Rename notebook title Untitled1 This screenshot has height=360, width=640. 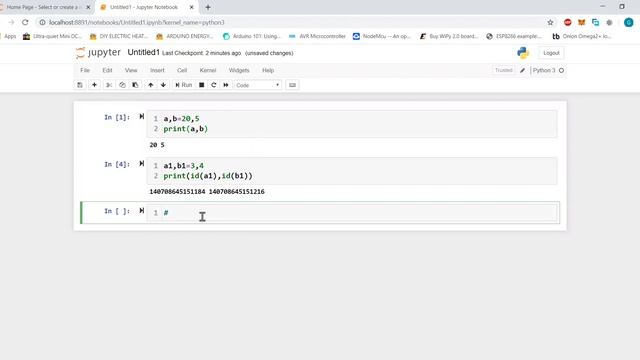pos(143,53)
